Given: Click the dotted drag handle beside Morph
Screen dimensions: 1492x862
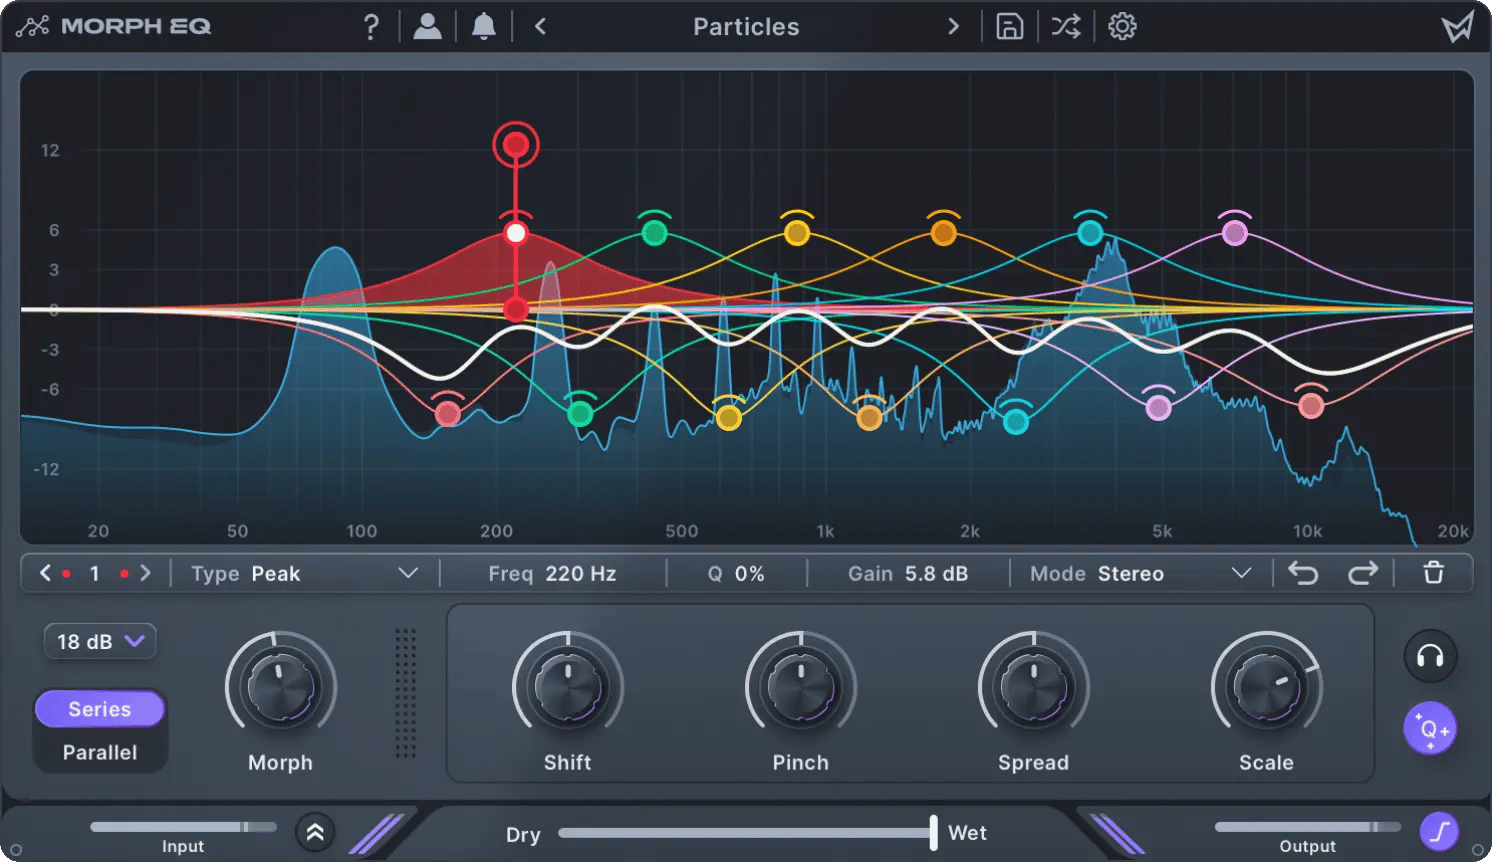Looking at the screenshot, I should [x=405, y=693].
